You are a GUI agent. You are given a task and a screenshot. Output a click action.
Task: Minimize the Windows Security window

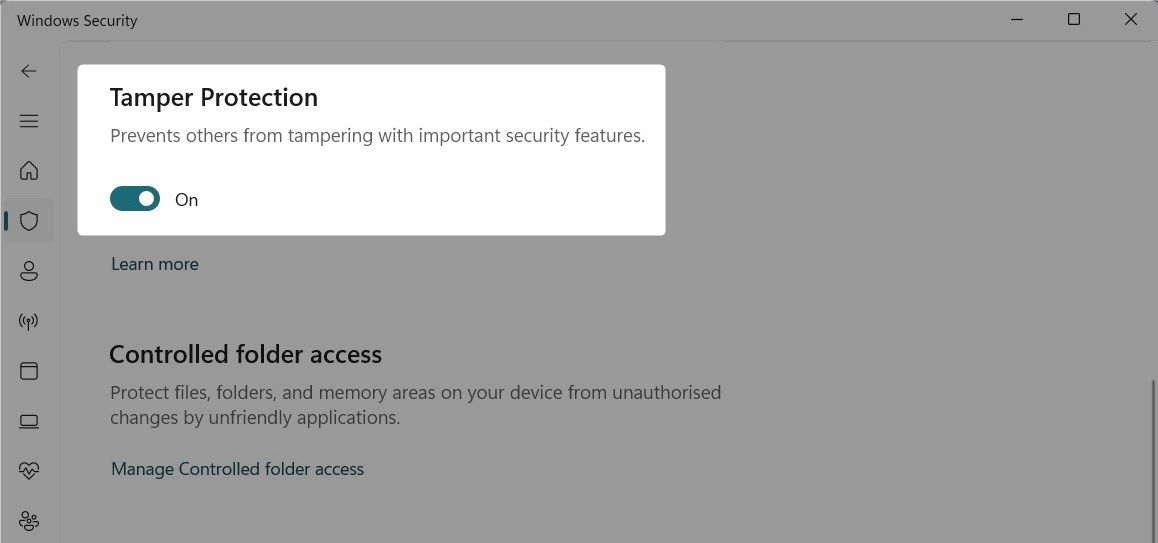1017,20
